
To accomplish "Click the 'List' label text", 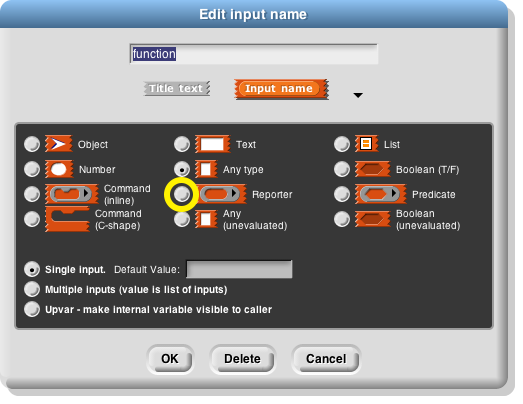I will tap(392, 144).
